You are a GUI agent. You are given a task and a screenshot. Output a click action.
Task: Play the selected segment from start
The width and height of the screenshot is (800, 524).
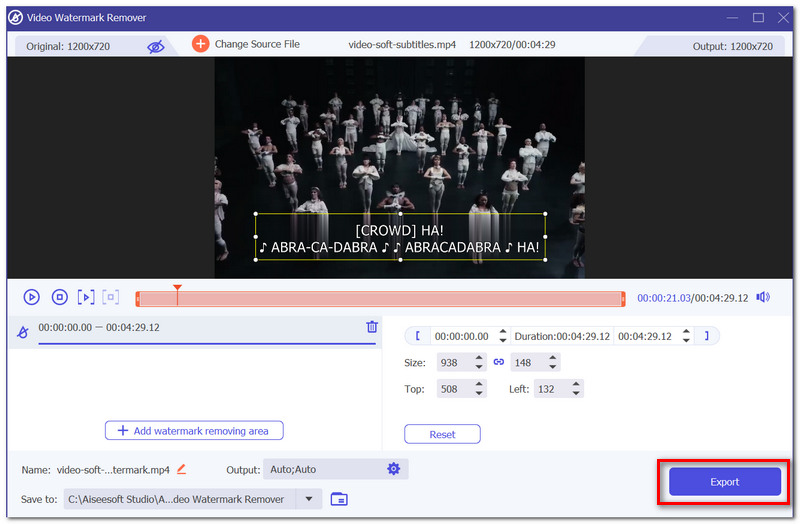[86, 297]
